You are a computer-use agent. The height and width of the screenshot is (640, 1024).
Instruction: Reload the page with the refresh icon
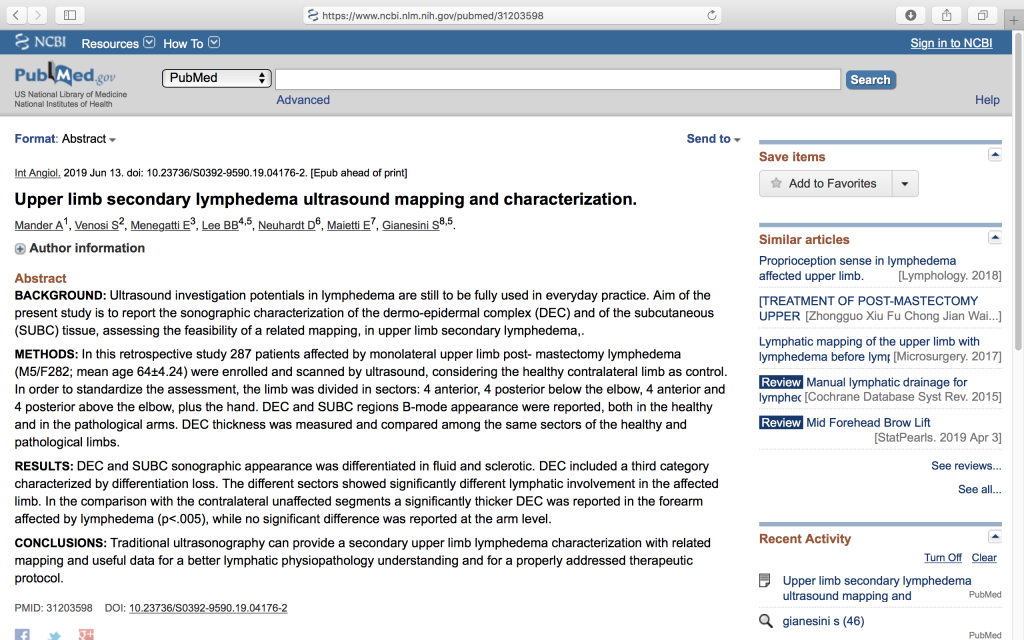712,15
